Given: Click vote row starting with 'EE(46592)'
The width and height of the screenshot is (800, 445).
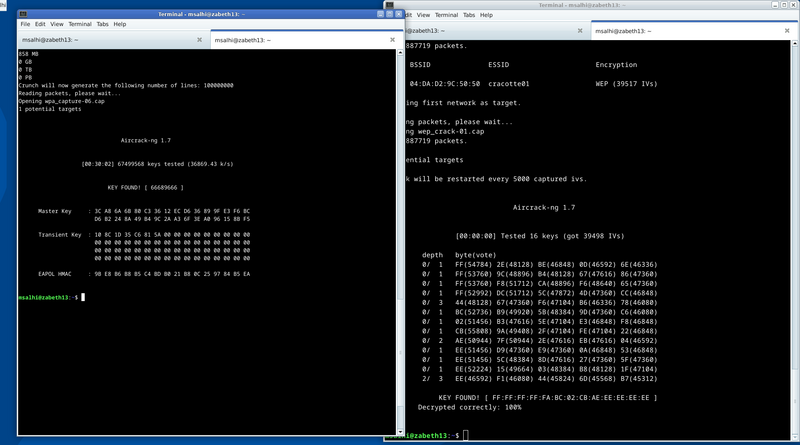Looking at the screenshot, I should coord(539,379).
